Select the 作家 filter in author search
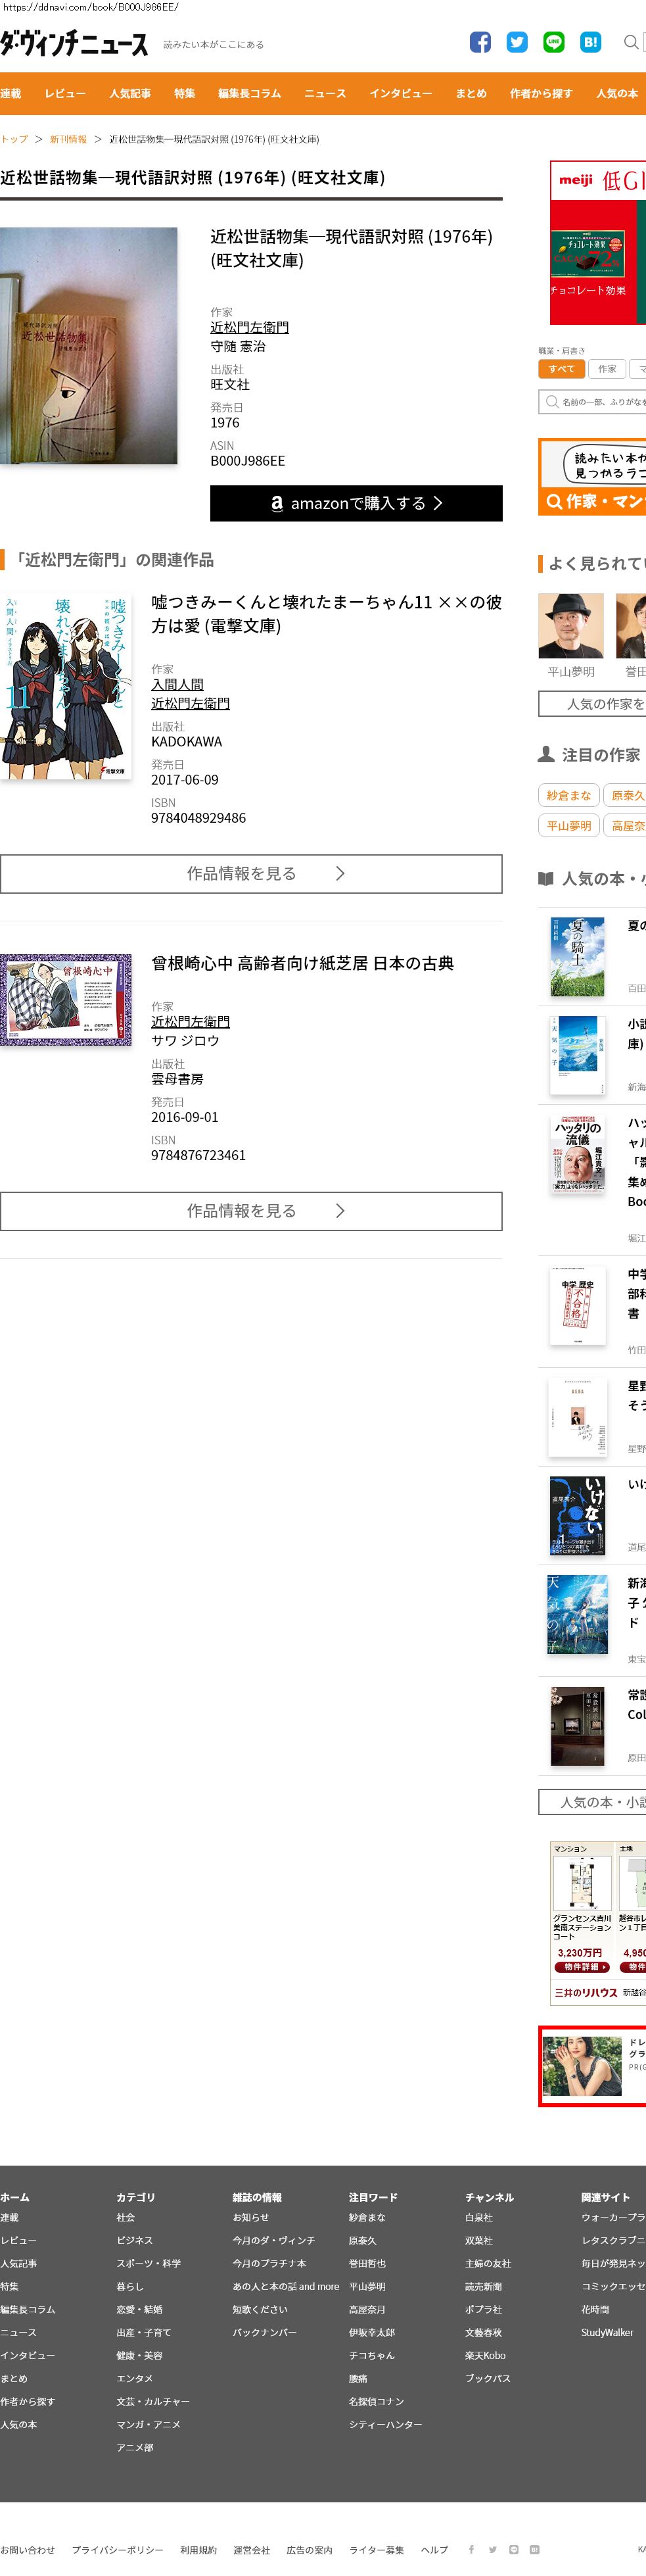The image size is (646, 2576). point(607,369)
